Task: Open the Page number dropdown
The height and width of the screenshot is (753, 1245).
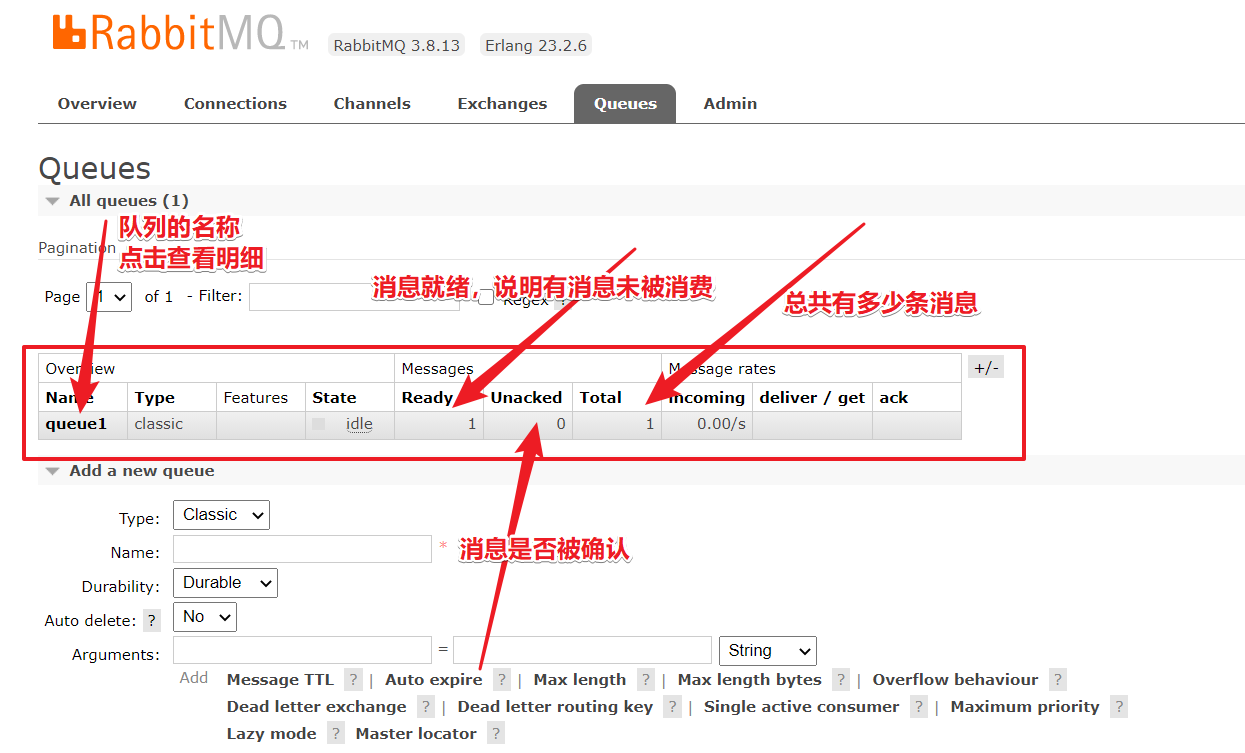Action: 110,296
